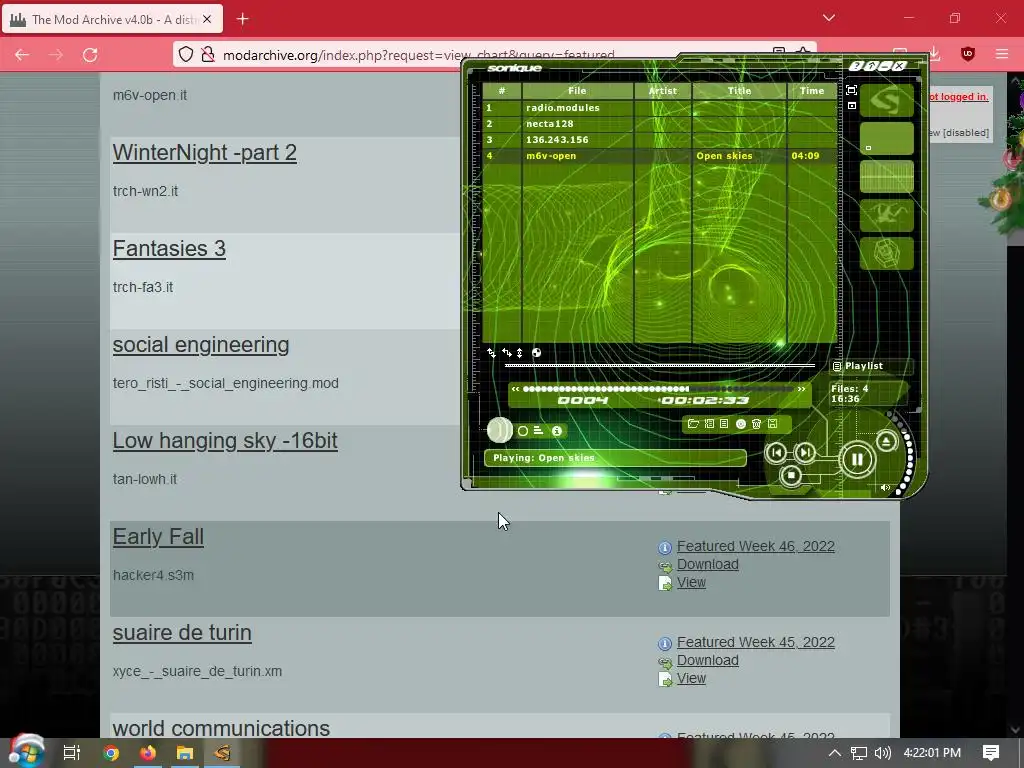Open a new browser tab

[242, 19]
